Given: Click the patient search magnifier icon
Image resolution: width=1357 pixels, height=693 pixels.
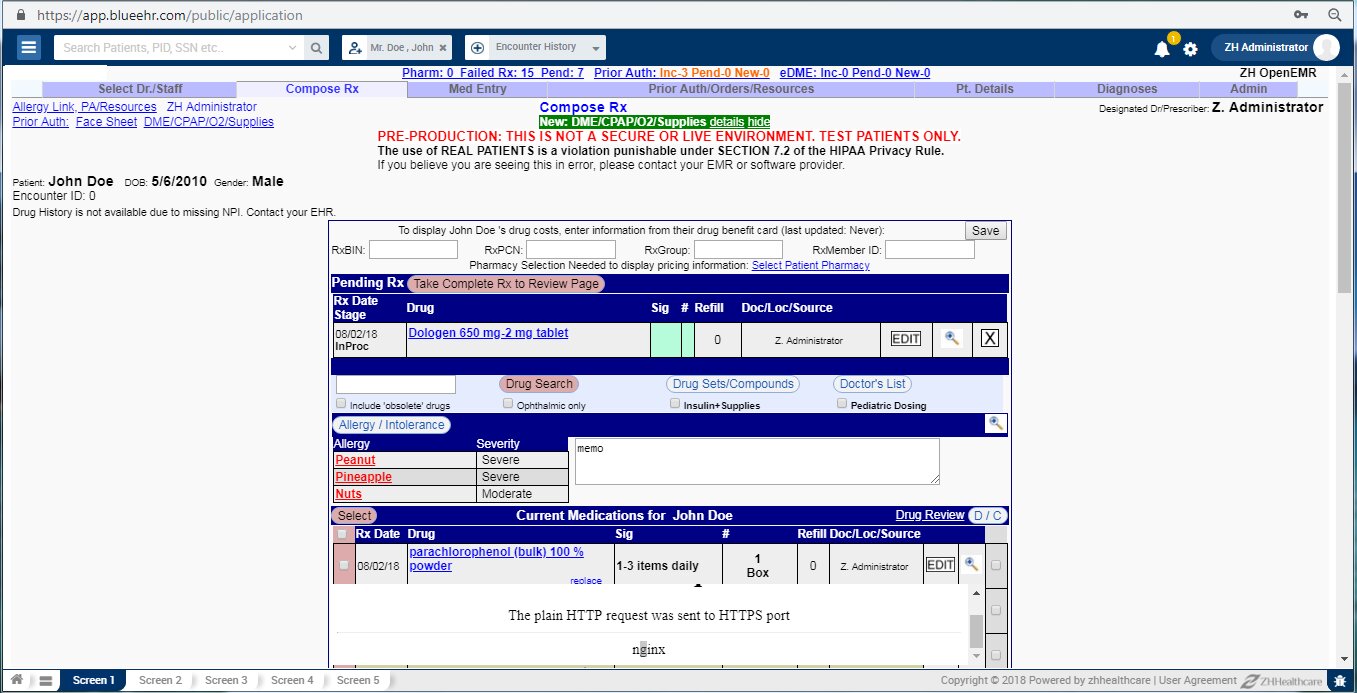Looking at the screenshot, I should (315, 47).
